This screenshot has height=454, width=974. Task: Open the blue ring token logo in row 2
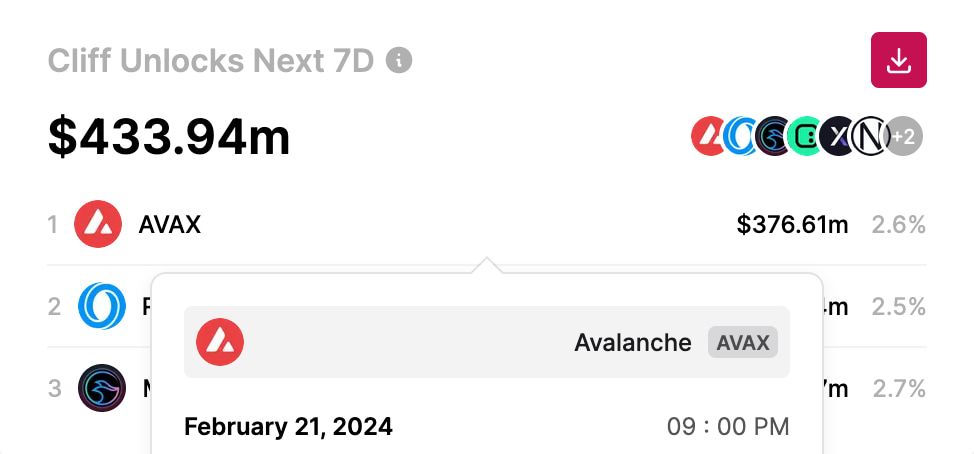(x=102, y=306)
